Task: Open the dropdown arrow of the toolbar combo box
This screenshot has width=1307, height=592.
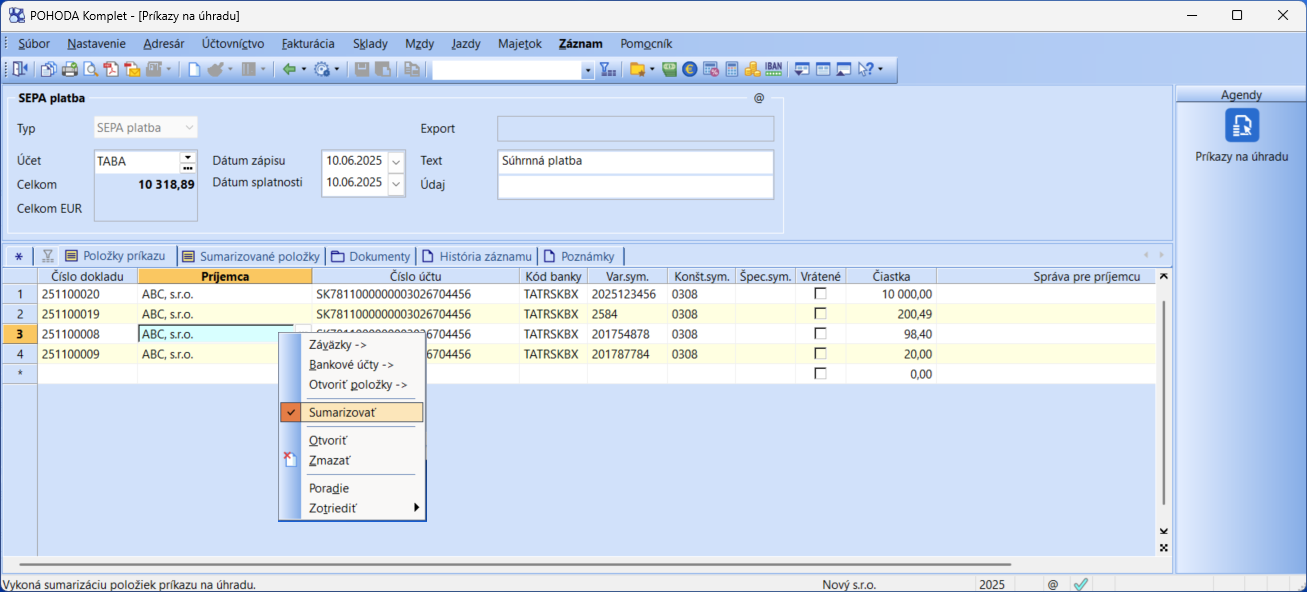Action: coord(587,70)
